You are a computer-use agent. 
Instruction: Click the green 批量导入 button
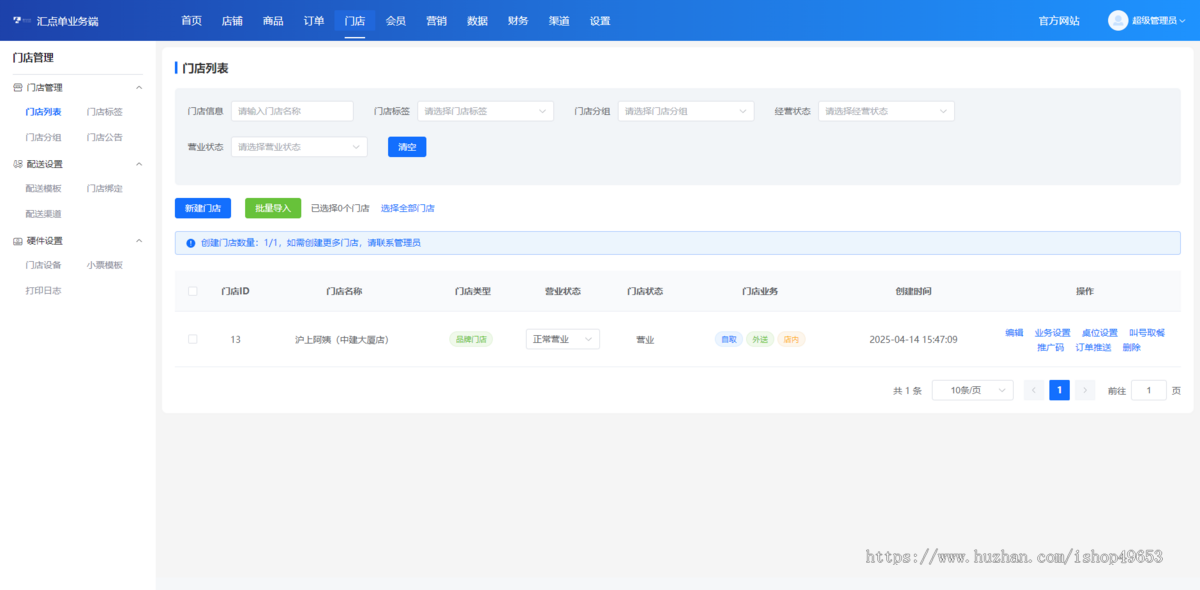(x=273, y=208)
